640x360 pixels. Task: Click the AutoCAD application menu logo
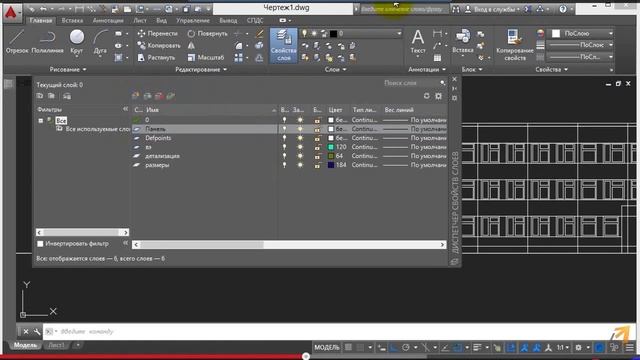[x=11, y=12]
